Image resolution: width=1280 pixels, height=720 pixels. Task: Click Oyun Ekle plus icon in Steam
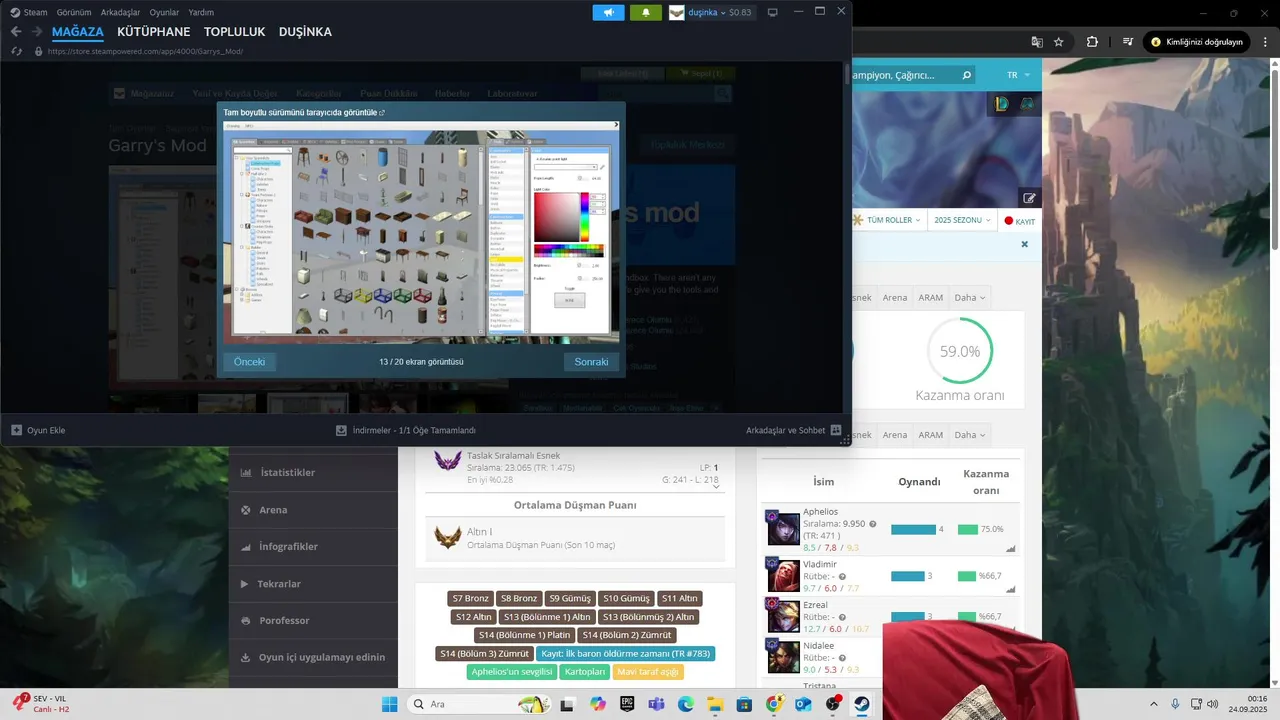[x=16, y=430]
